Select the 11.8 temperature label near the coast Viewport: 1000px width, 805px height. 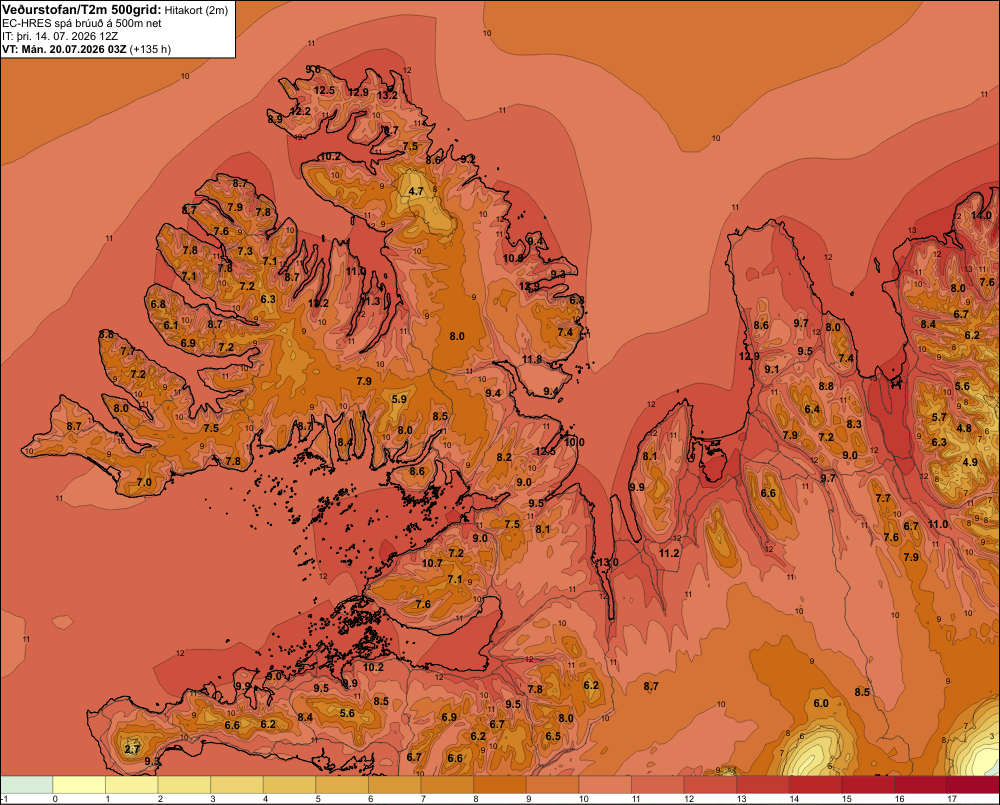(532, 360)
